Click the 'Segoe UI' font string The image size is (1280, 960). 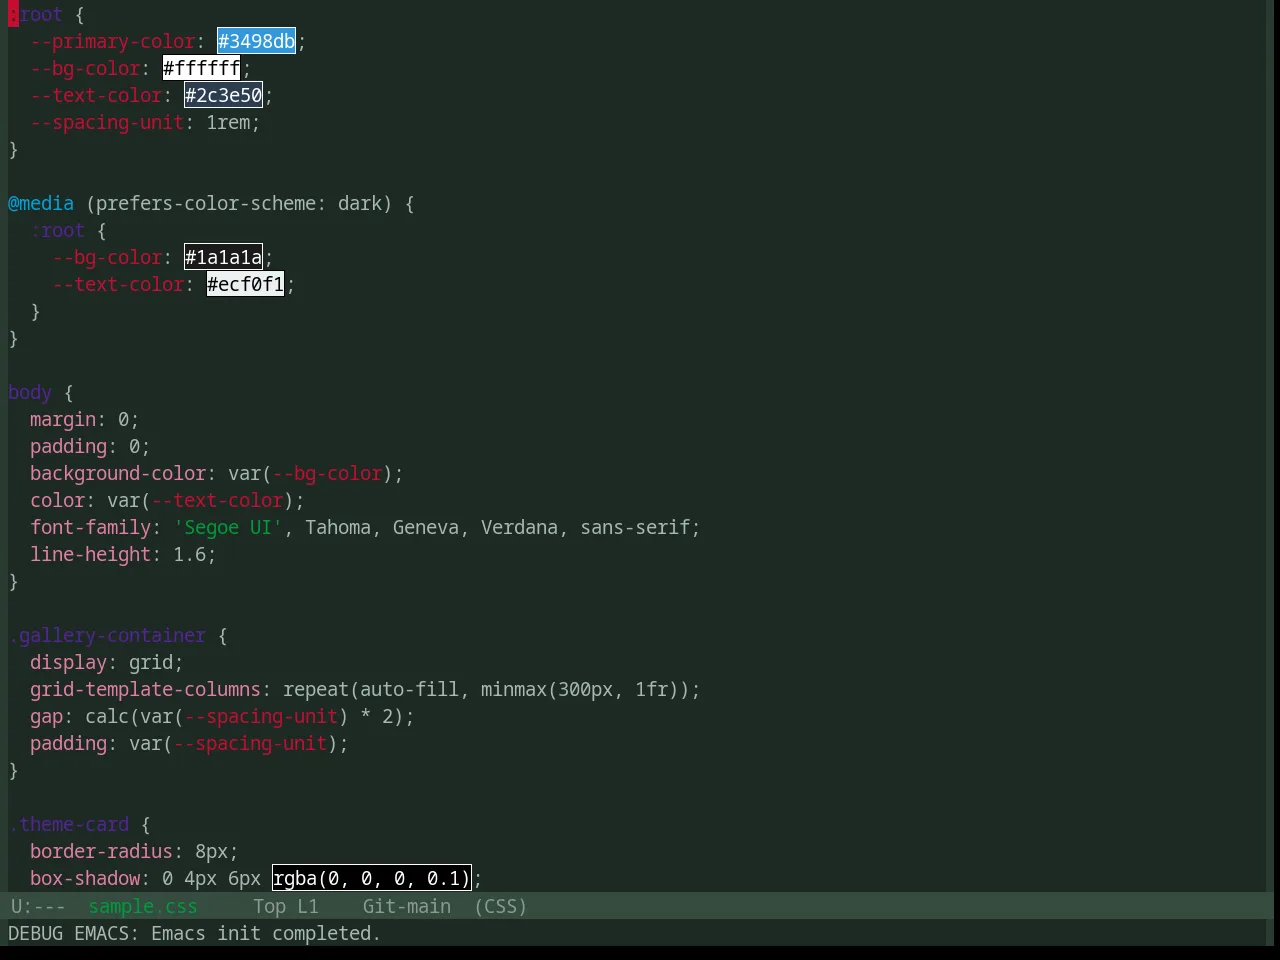228,527
